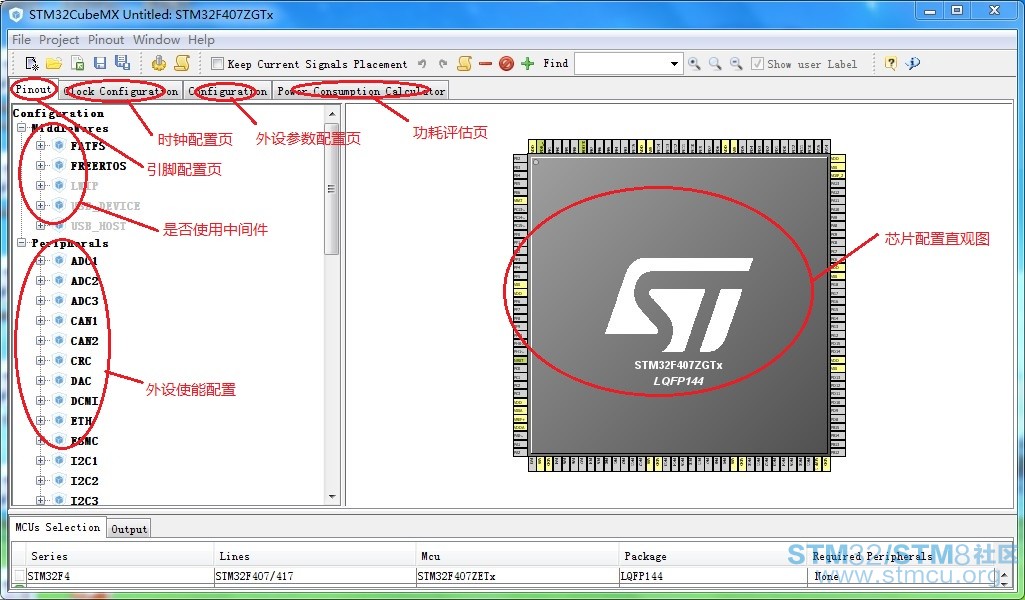Click the FREERTOS middleware cube icon
This screenshot has height=600, width=1025.
pos(59,165)
